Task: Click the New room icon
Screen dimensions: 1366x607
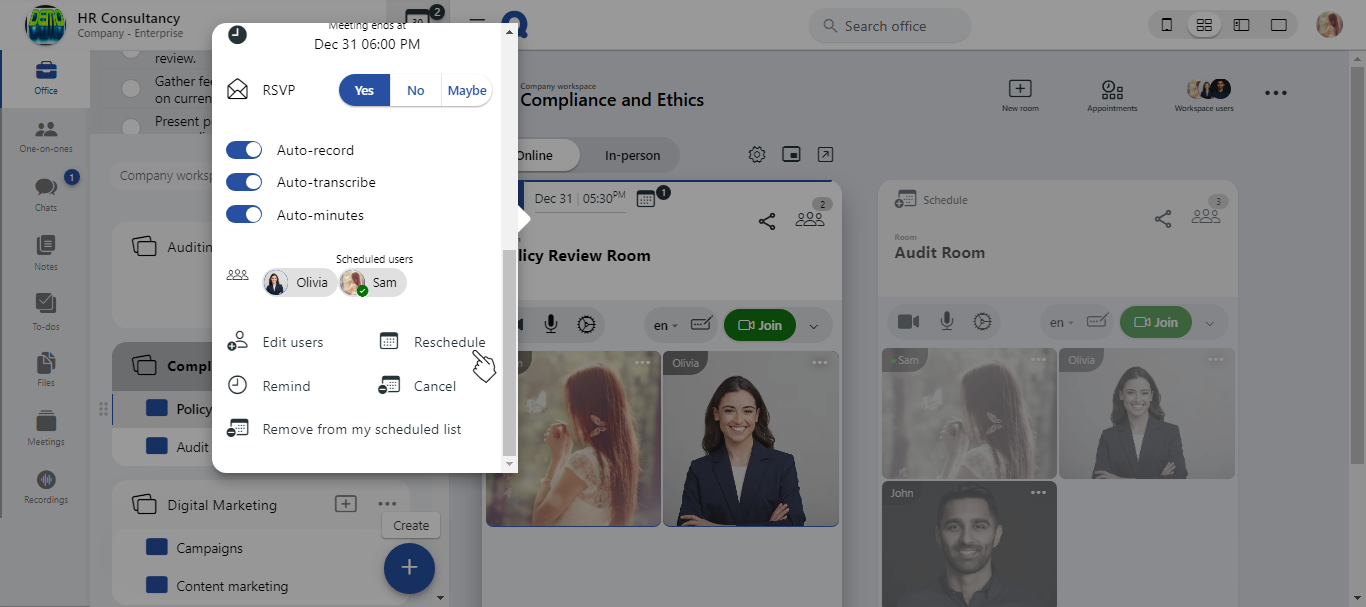Action: [1020, 94]
